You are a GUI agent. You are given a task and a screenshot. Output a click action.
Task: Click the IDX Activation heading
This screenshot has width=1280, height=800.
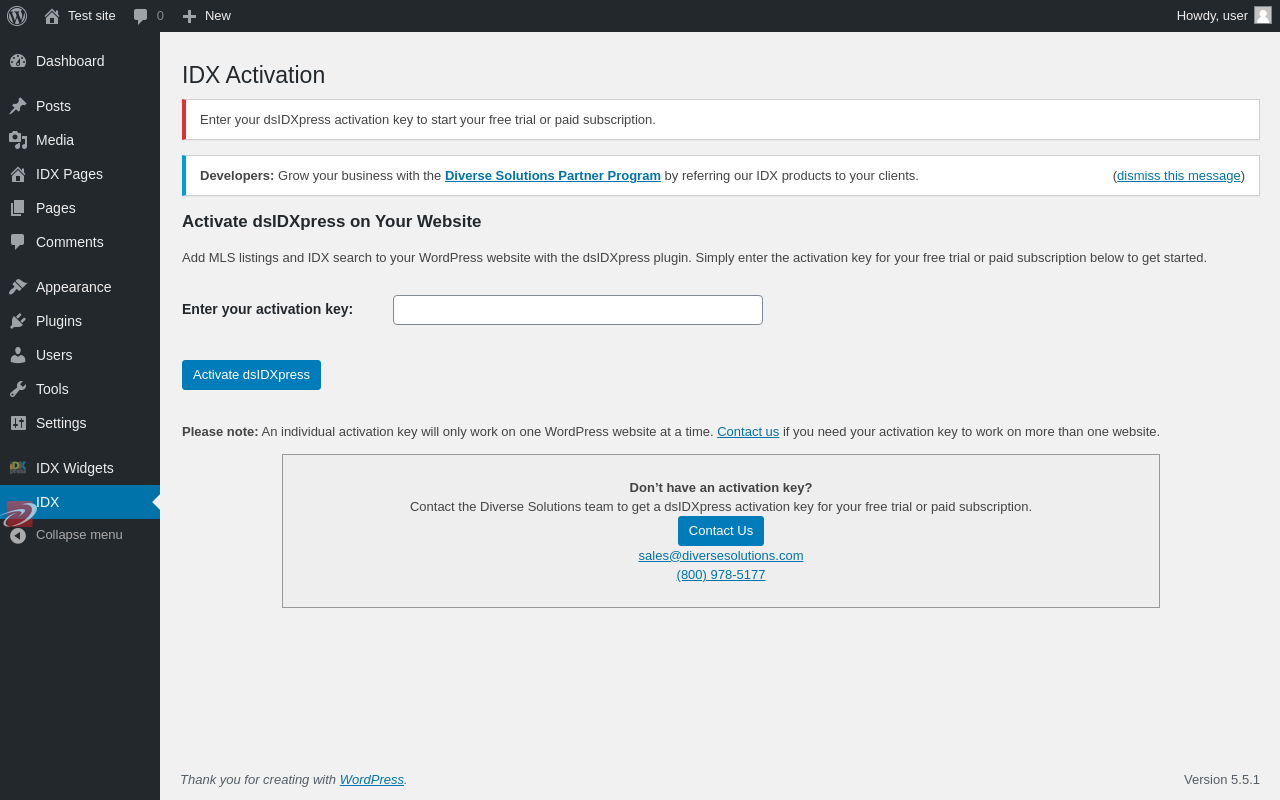point(254,75)
